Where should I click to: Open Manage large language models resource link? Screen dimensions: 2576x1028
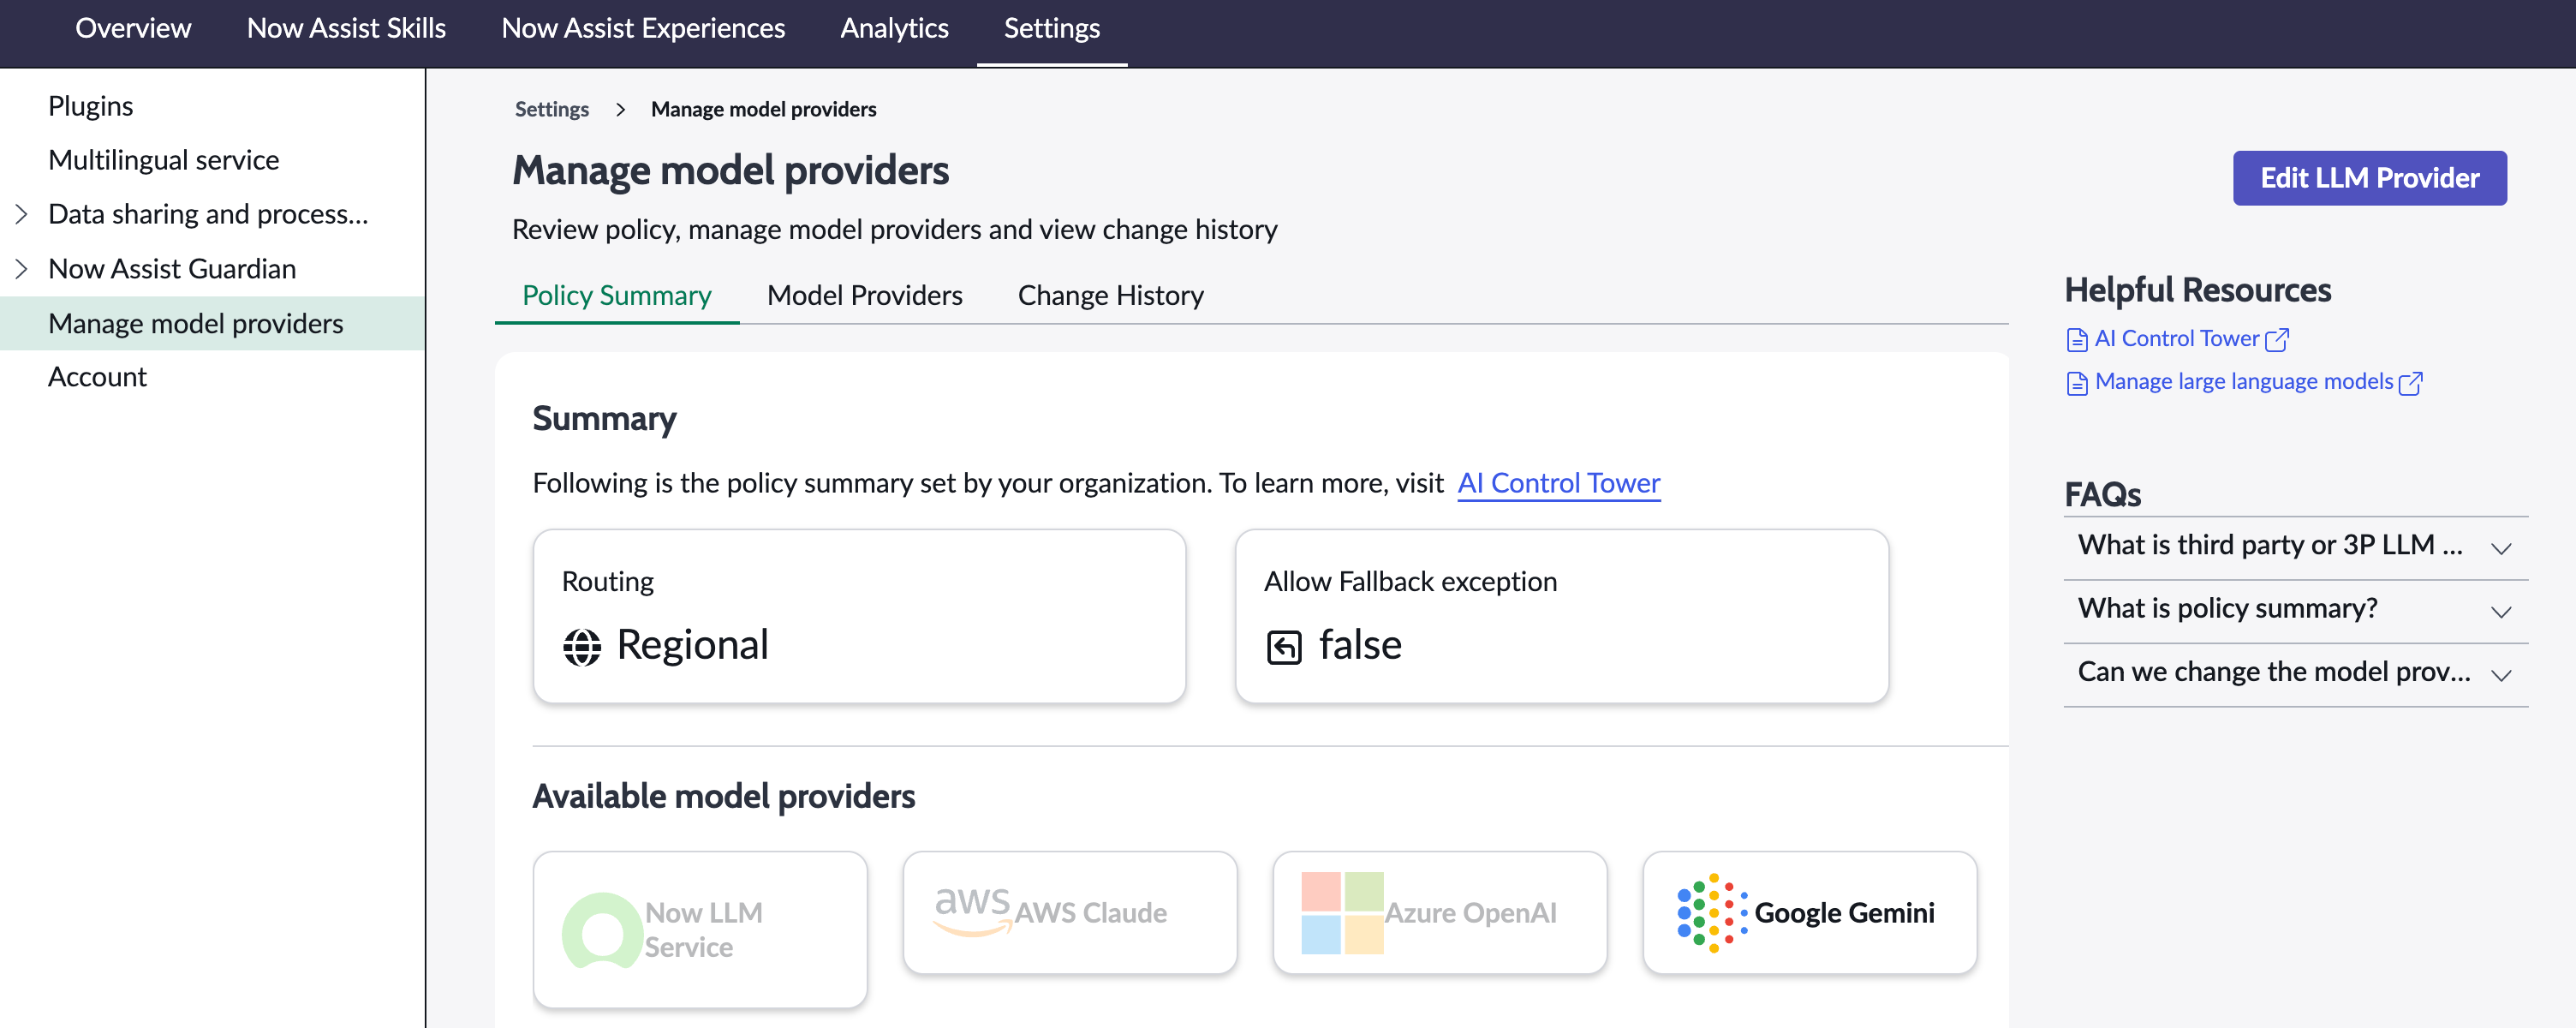(2243, 382)
